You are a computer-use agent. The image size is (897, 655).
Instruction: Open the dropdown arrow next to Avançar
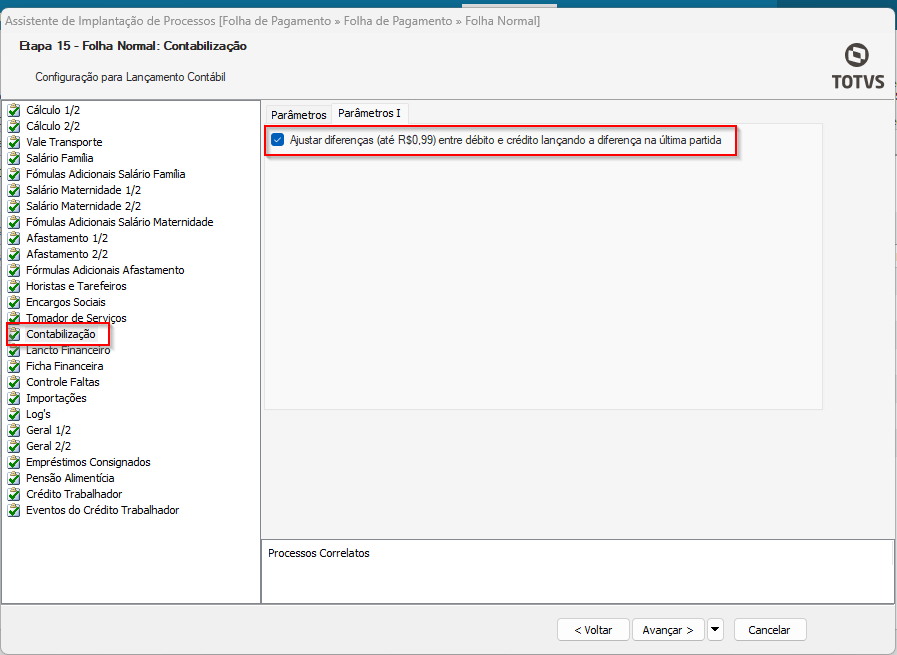click(x=714, y=630)
